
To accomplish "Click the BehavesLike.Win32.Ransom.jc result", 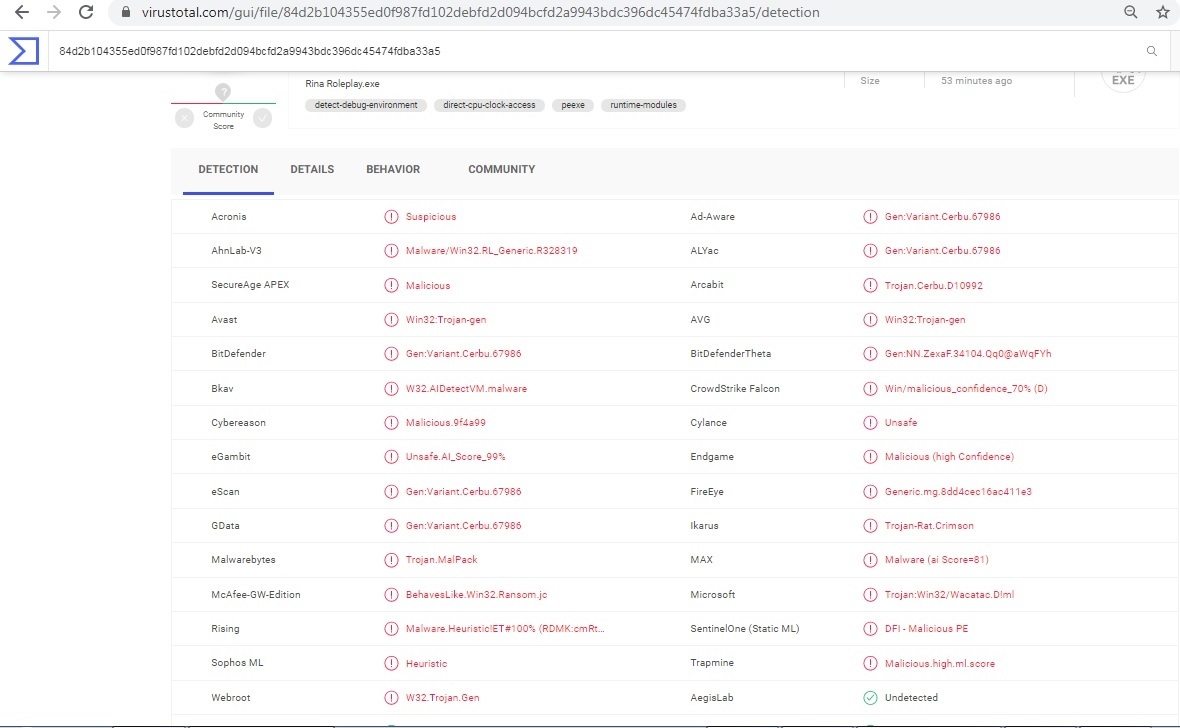I will pos(476,595).
